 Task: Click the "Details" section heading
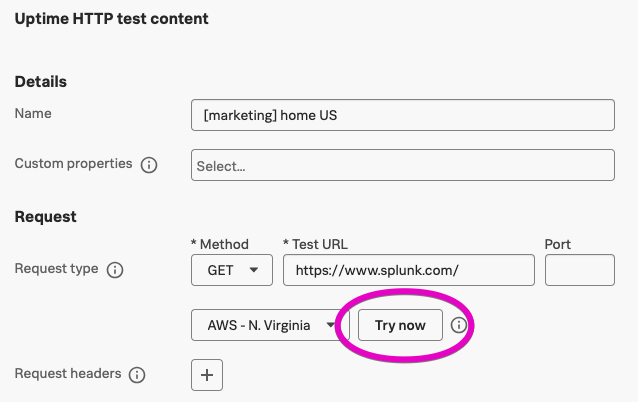tap(40, 82)
